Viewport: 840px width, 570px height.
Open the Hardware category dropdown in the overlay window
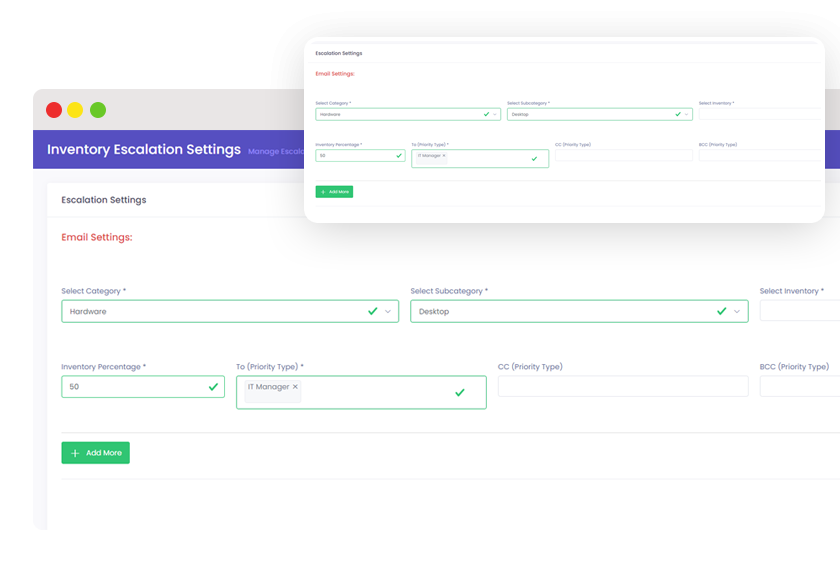408,114
